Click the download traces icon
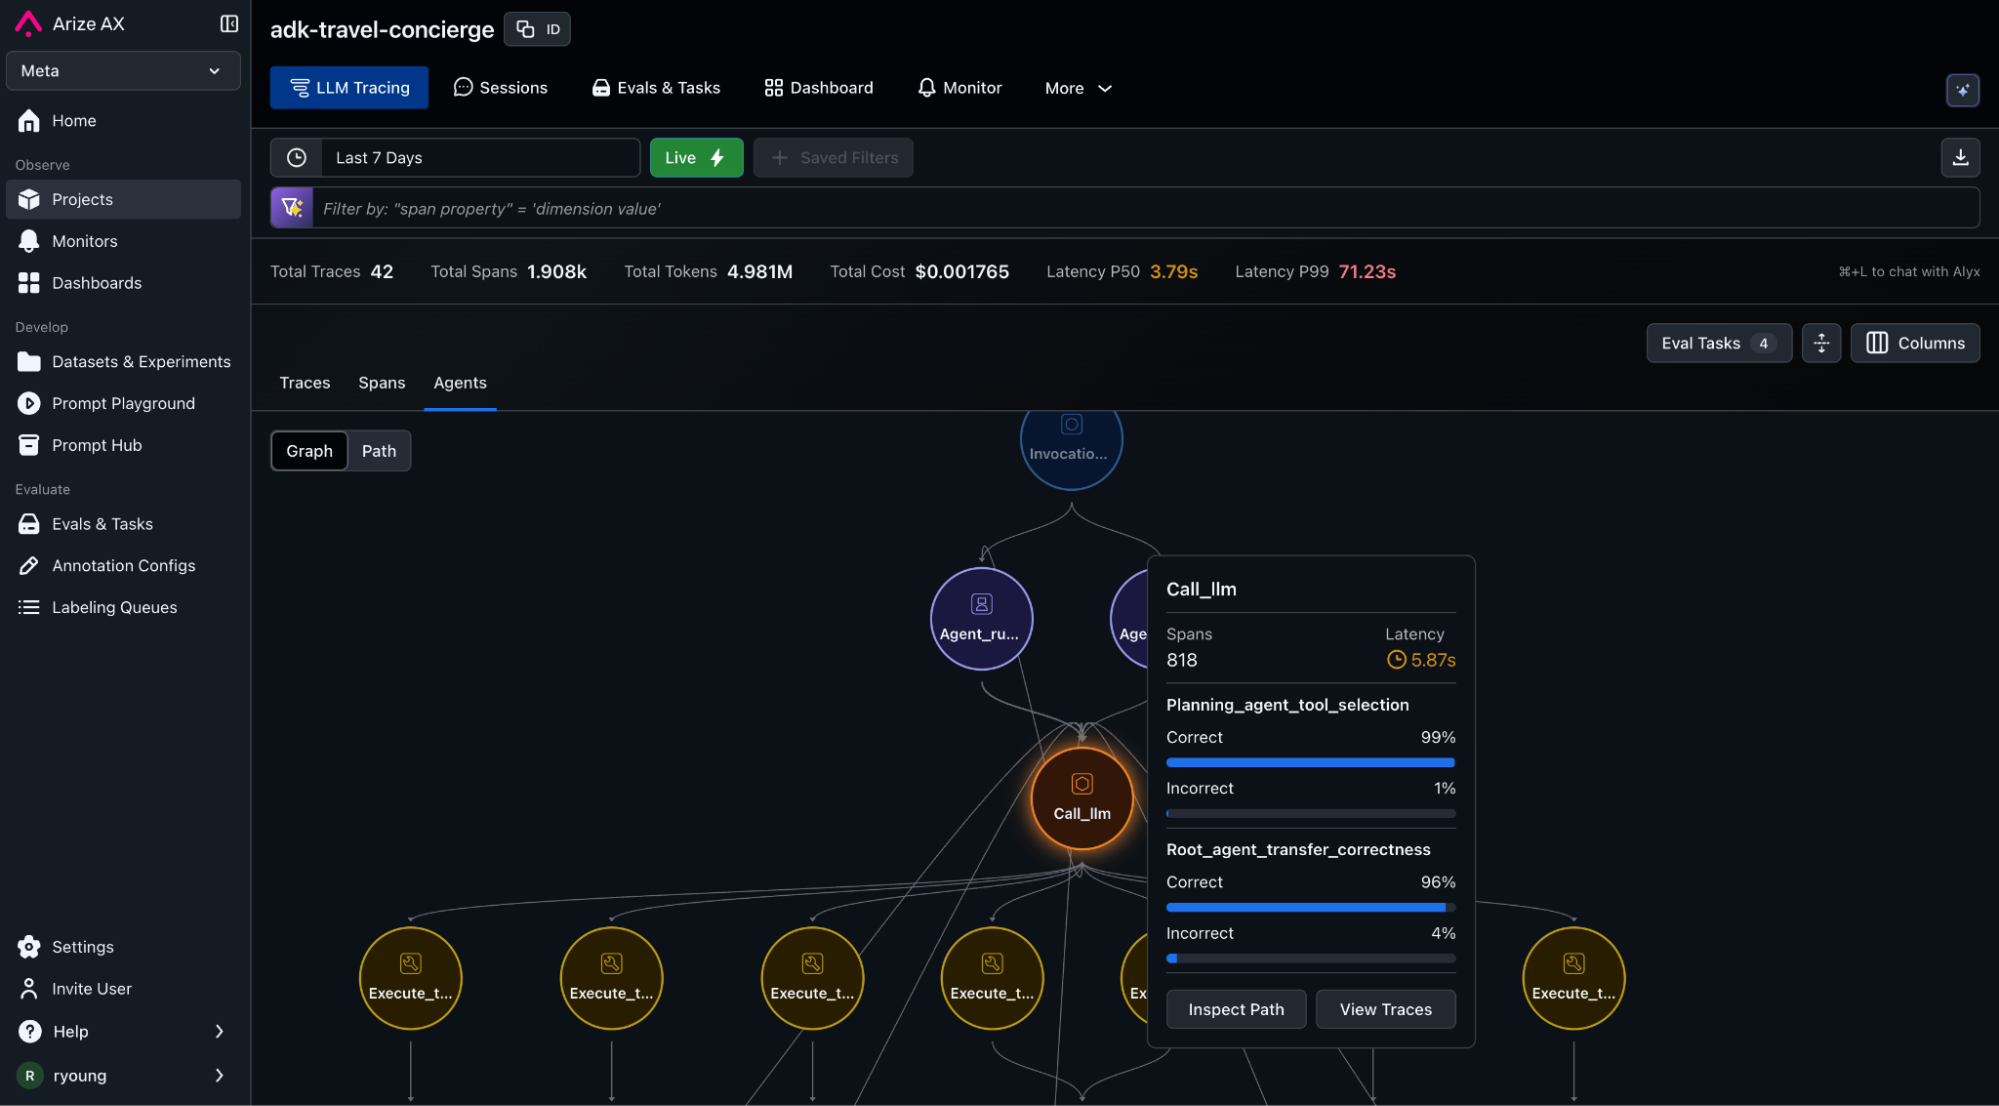This screenshot has height=1106, width=1999. coord(1960,157)
